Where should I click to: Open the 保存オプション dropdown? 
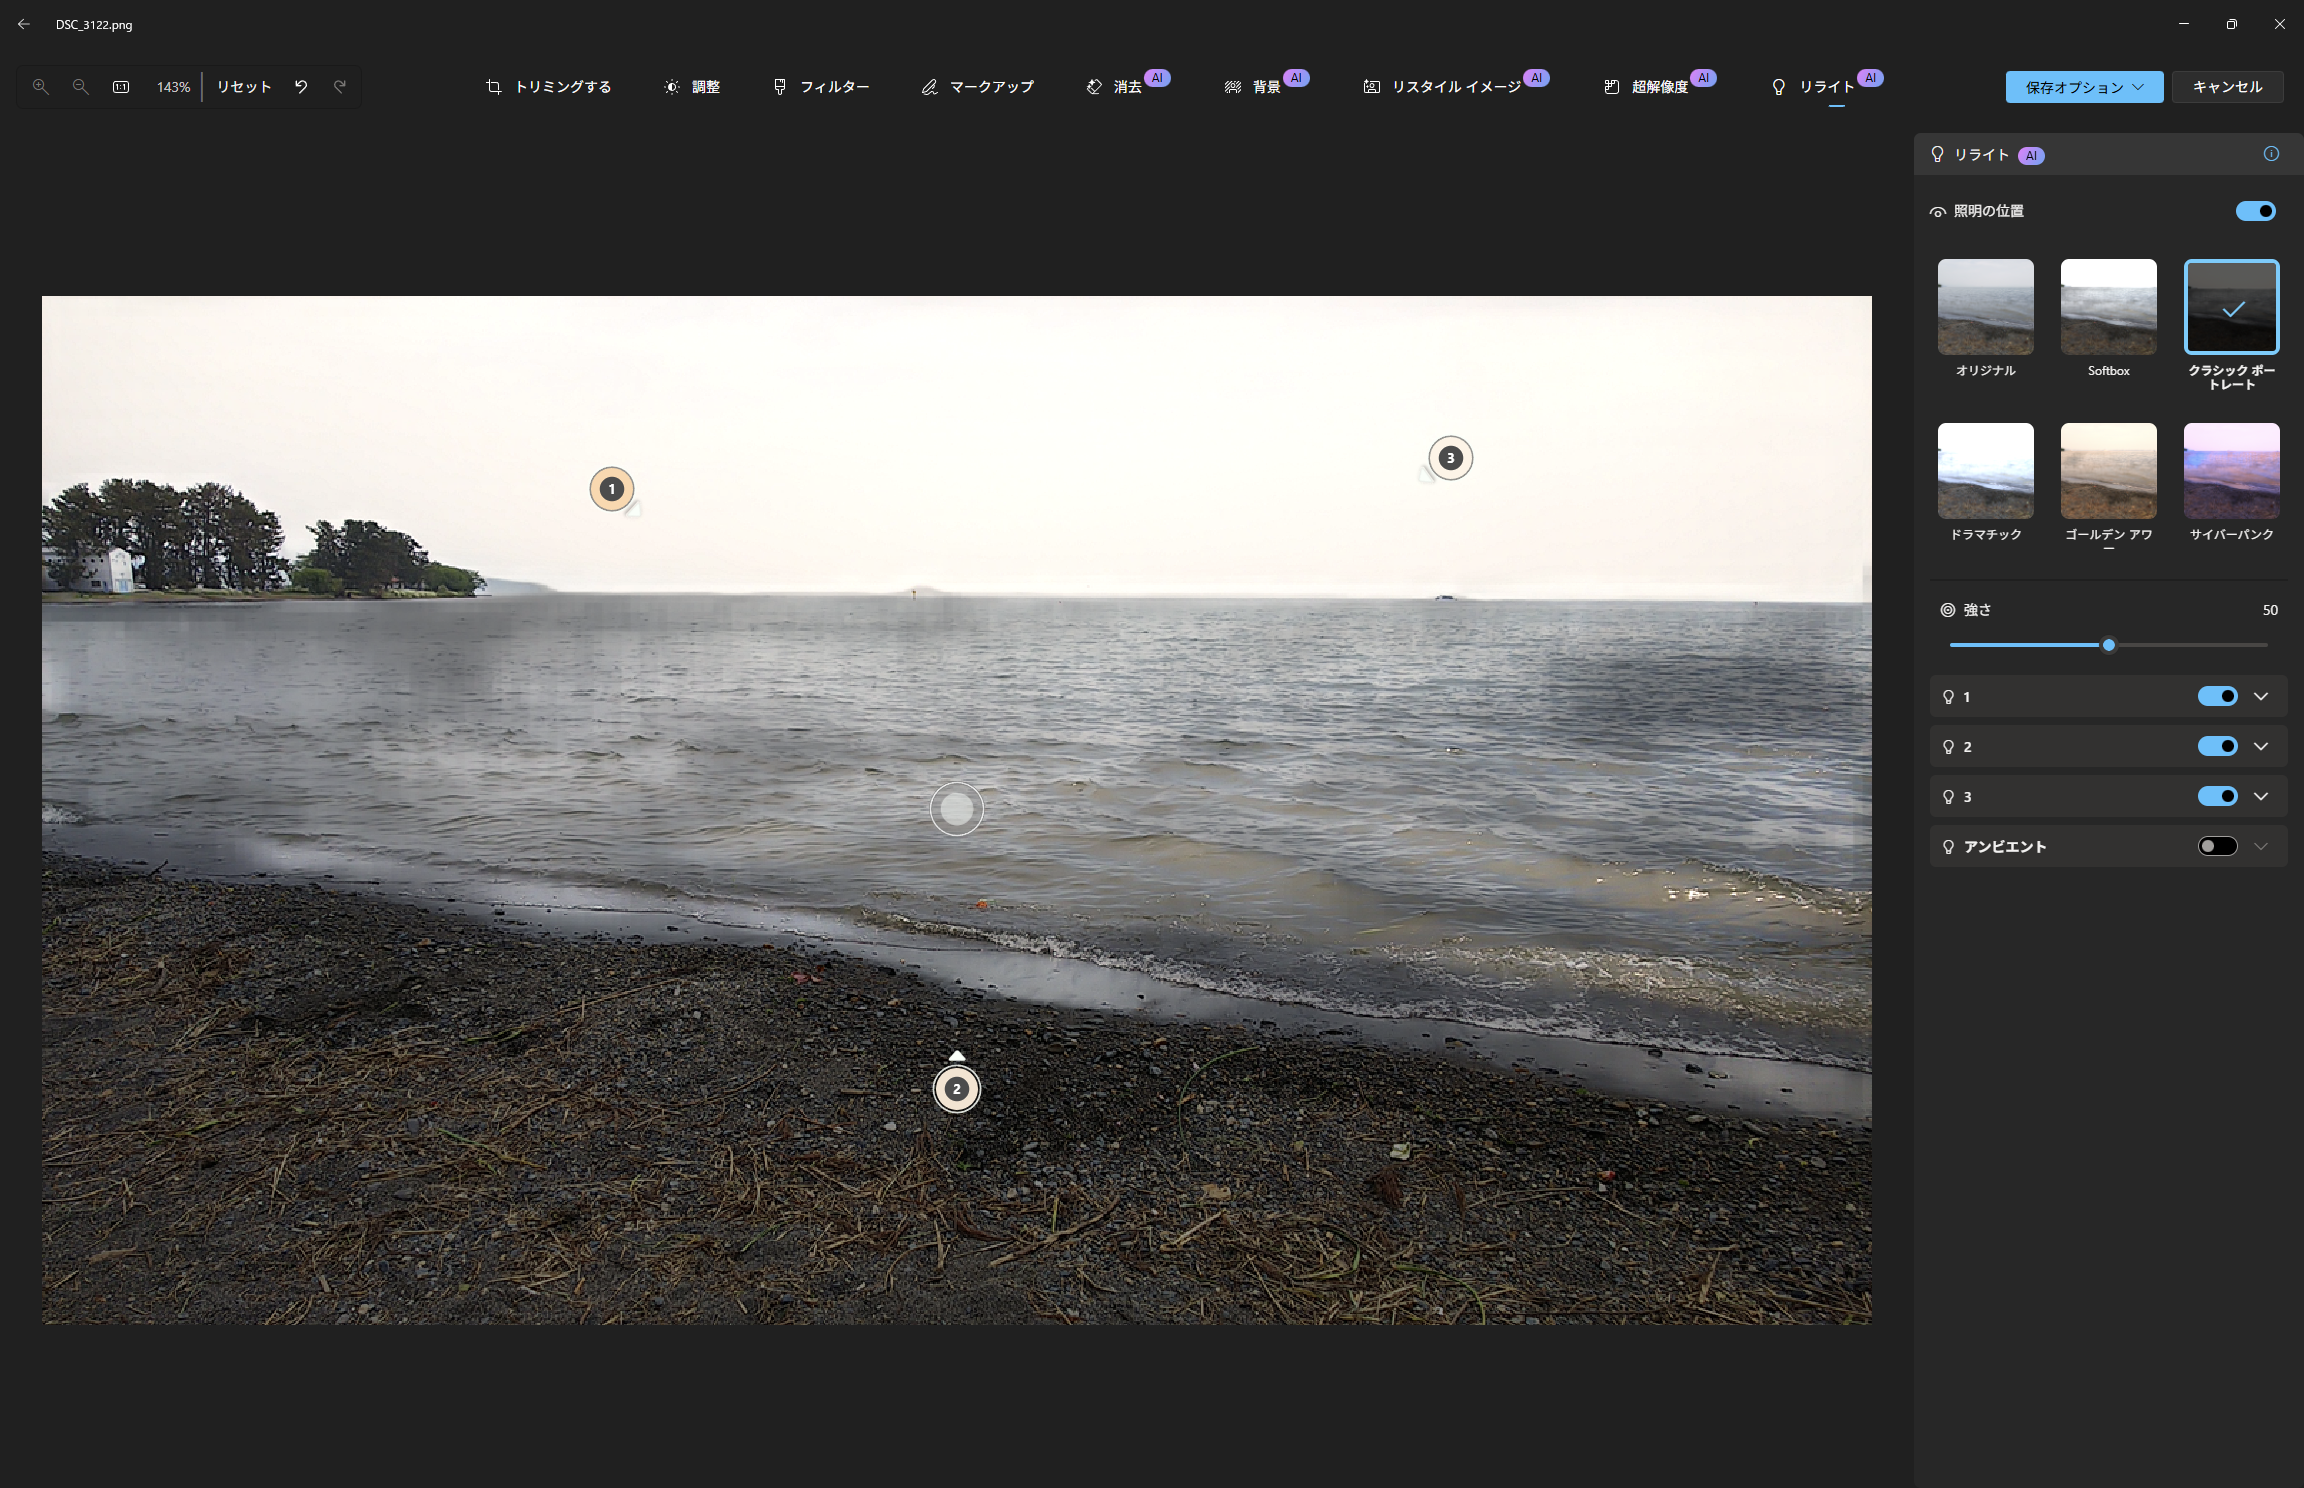pyautogui.click(x=2084, y=87)
